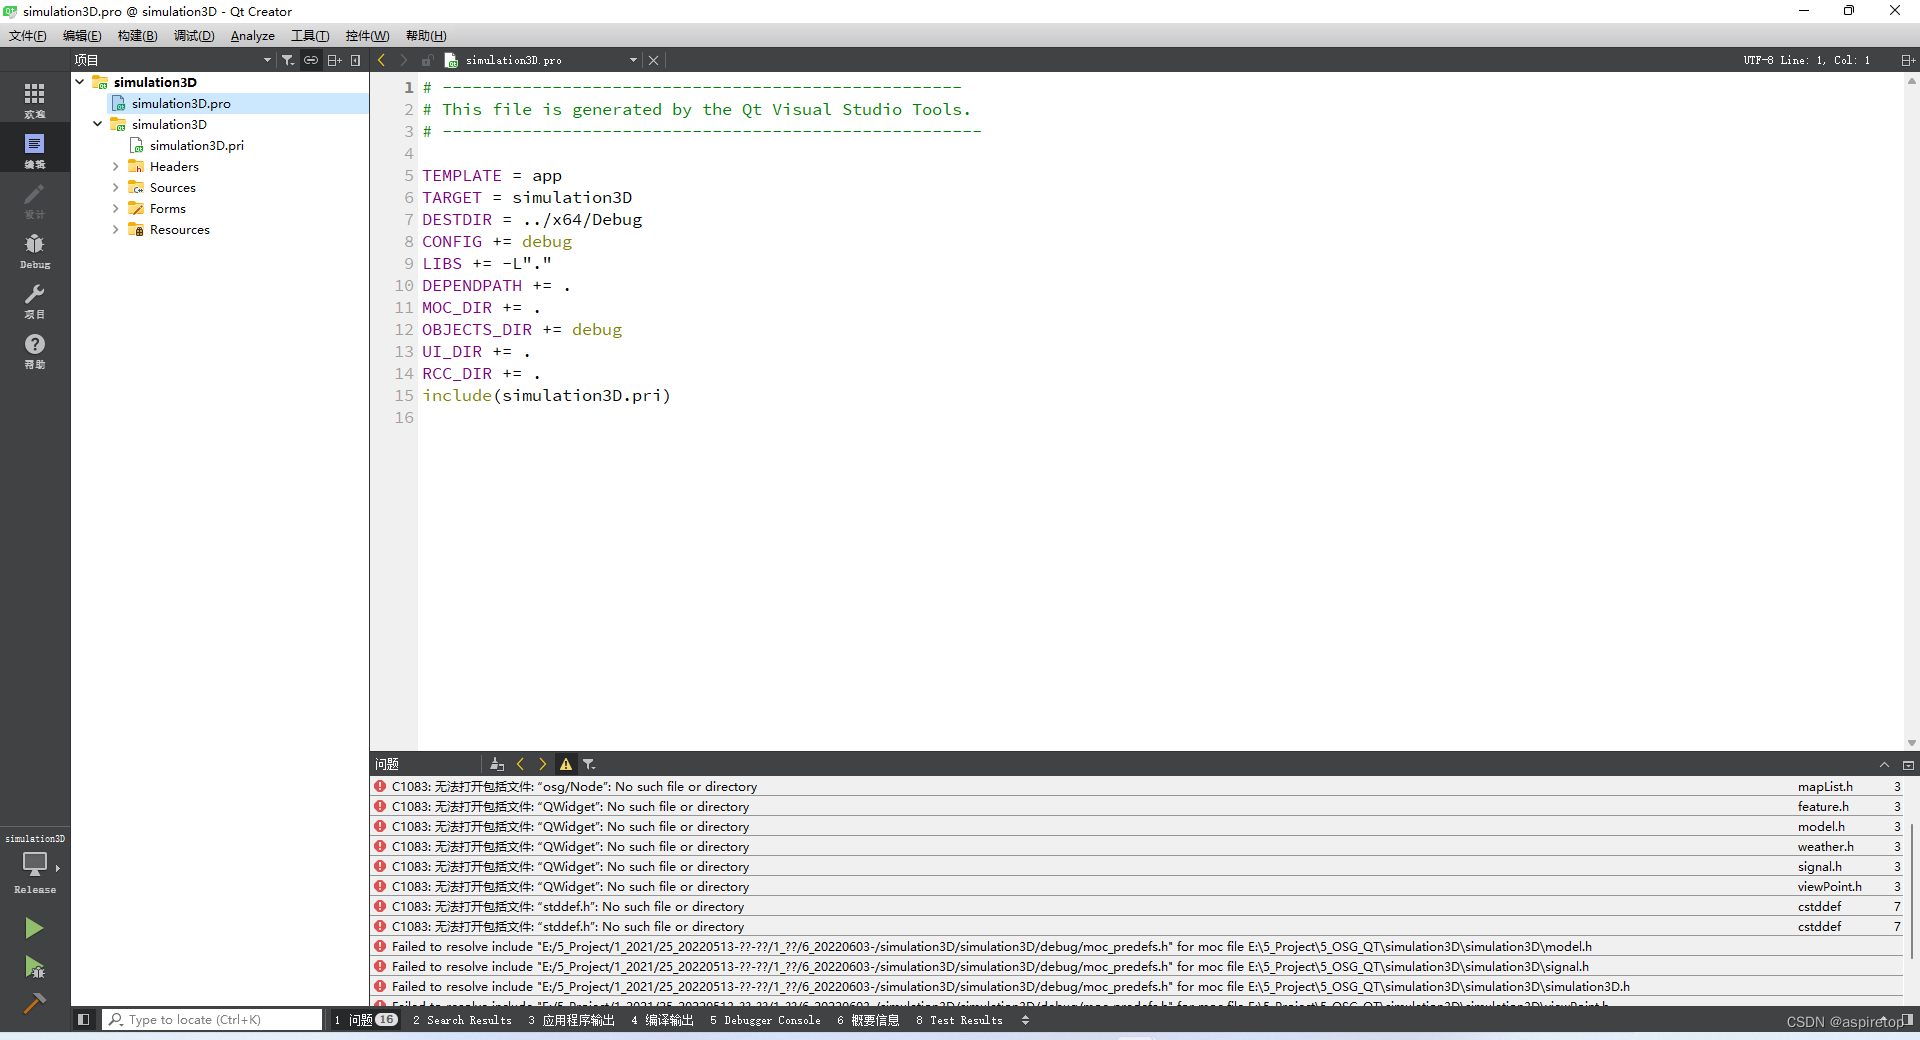Click the CSDN @aspiretop link
This screenshot has width=1920, height=1040.
[1845, 1022]
